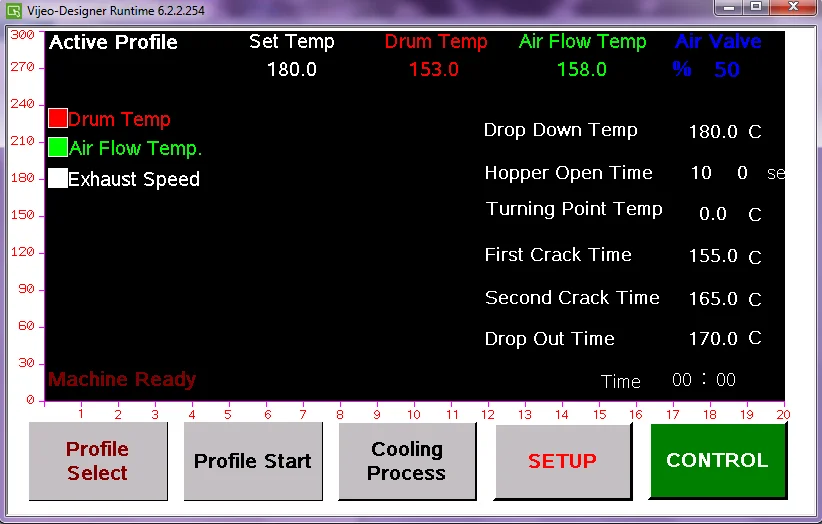Select the Air Flow Temp reading 158.0

pyautogui.click(x=581, y=69)
